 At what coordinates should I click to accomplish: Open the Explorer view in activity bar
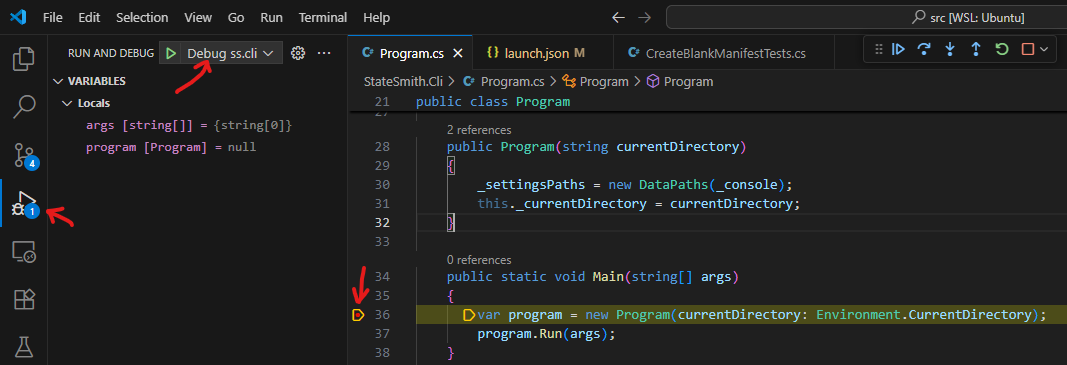click(x=24, y=59)
